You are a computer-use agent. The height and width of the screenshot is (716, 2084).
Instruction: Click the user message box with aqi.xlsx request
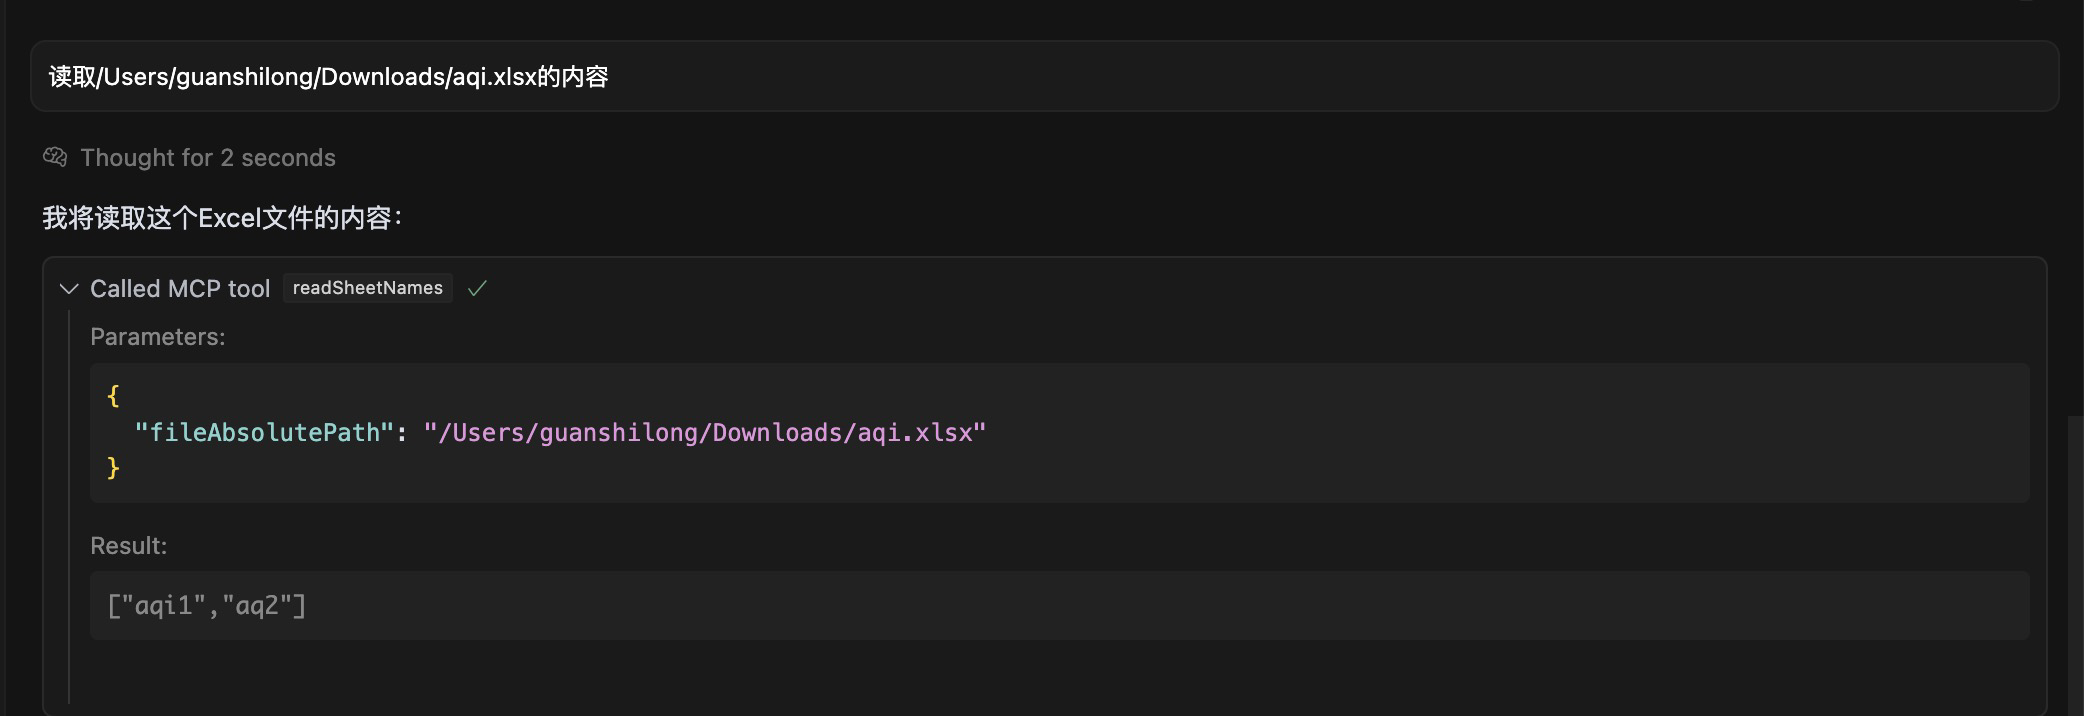click(1044, 76)
